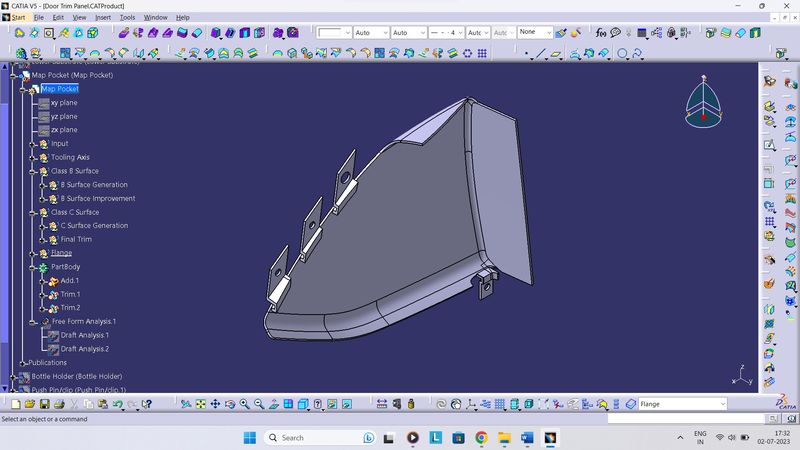Open the Edit menu

58,17
